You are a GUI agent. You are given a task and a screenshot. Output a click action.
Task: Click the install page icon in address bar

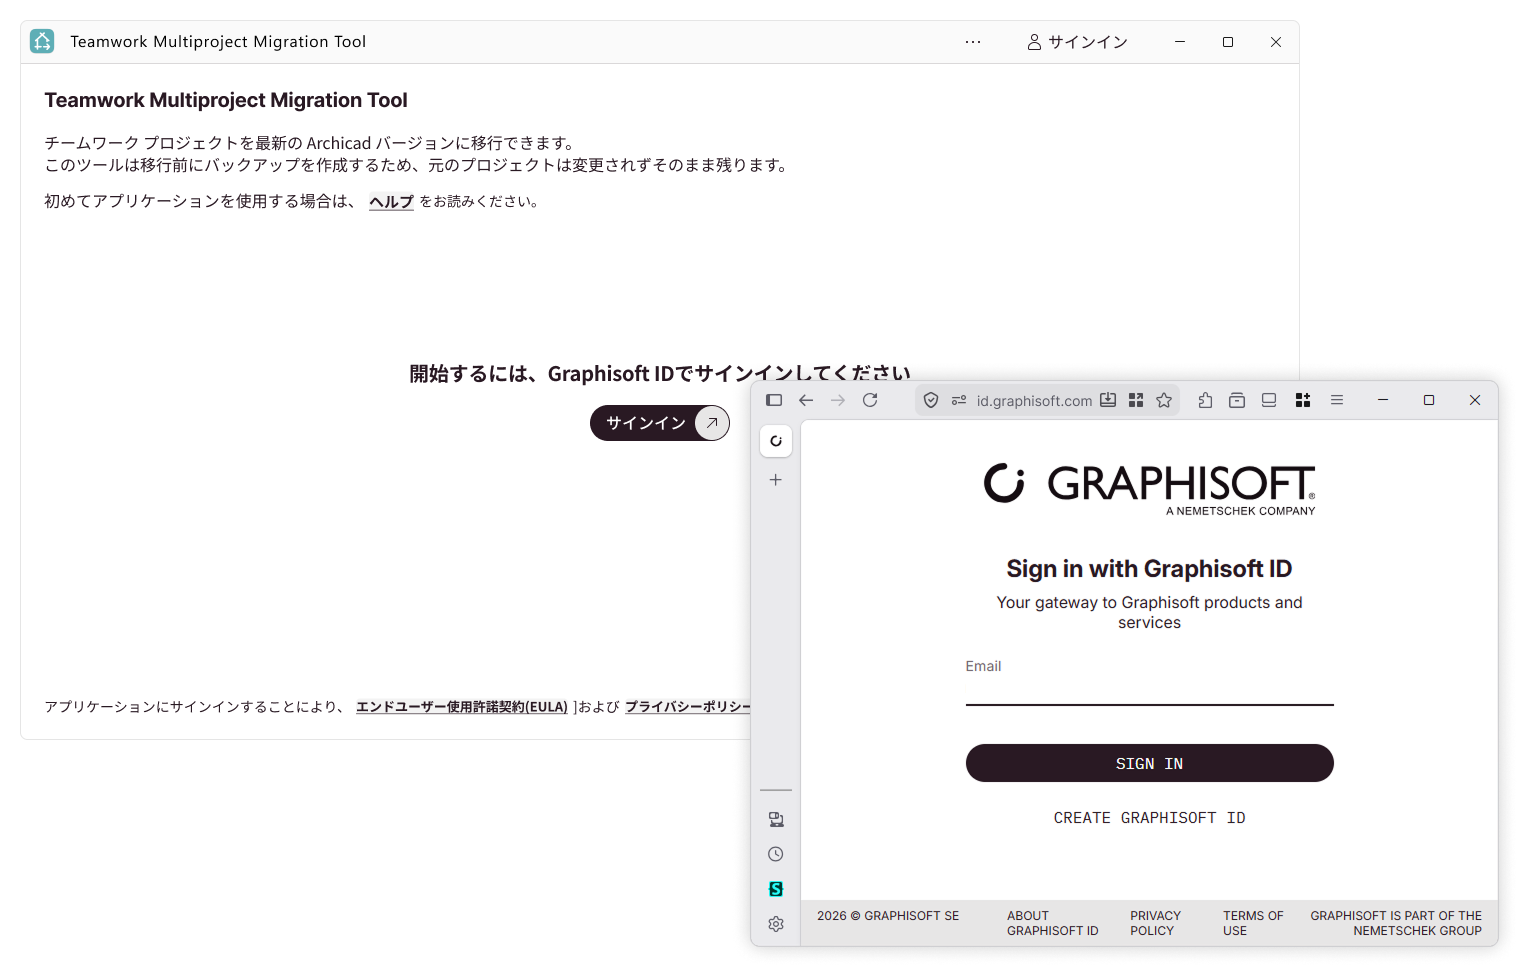coord(1108,400)
